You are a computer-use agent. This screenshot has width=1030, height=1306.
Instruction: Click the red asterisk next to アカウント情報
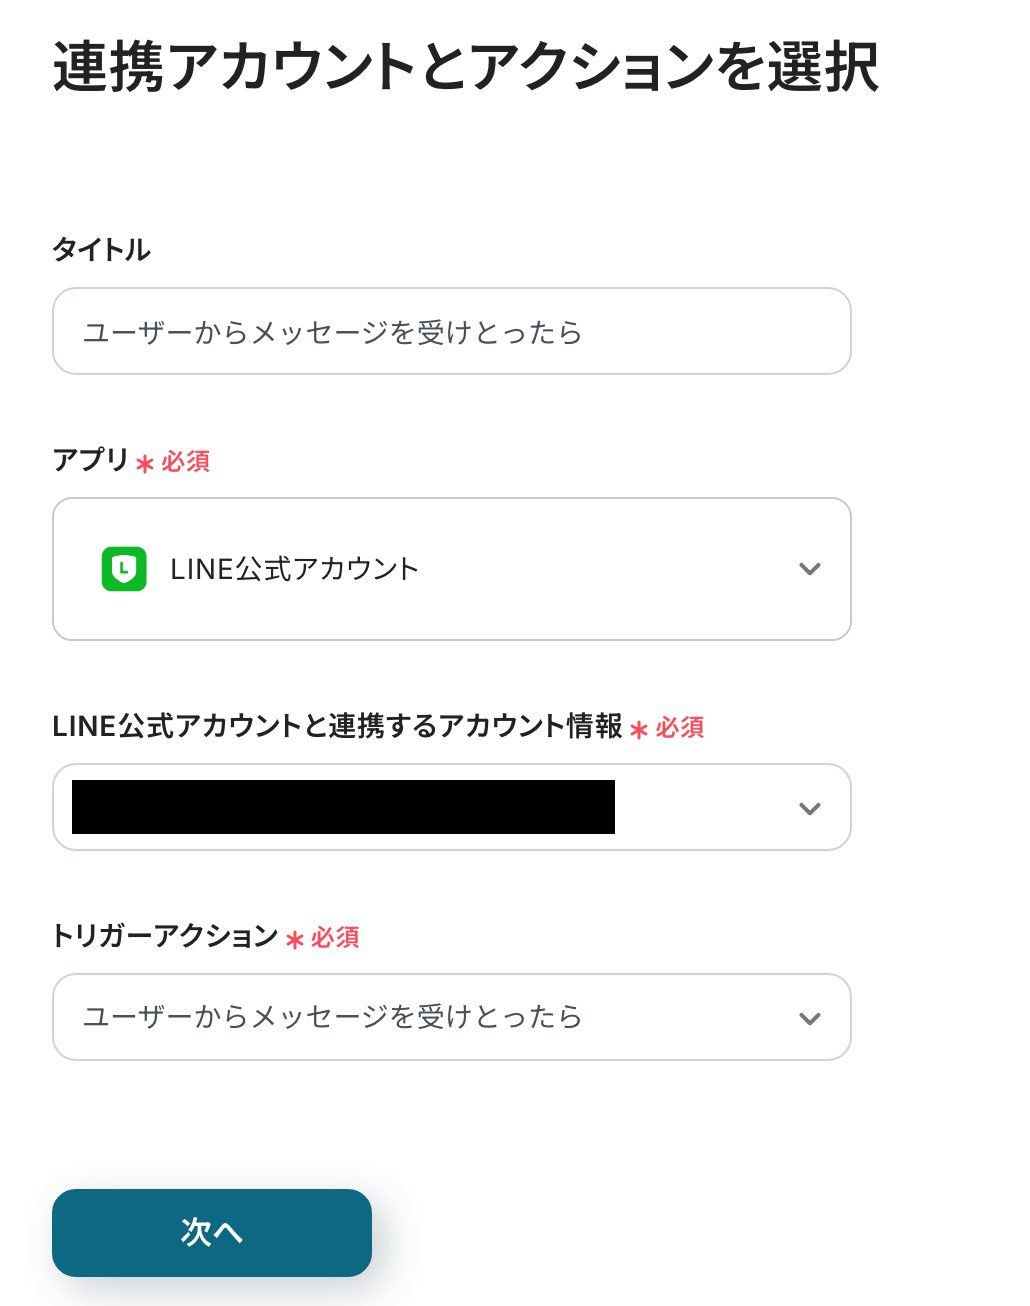tap(639, 730)
